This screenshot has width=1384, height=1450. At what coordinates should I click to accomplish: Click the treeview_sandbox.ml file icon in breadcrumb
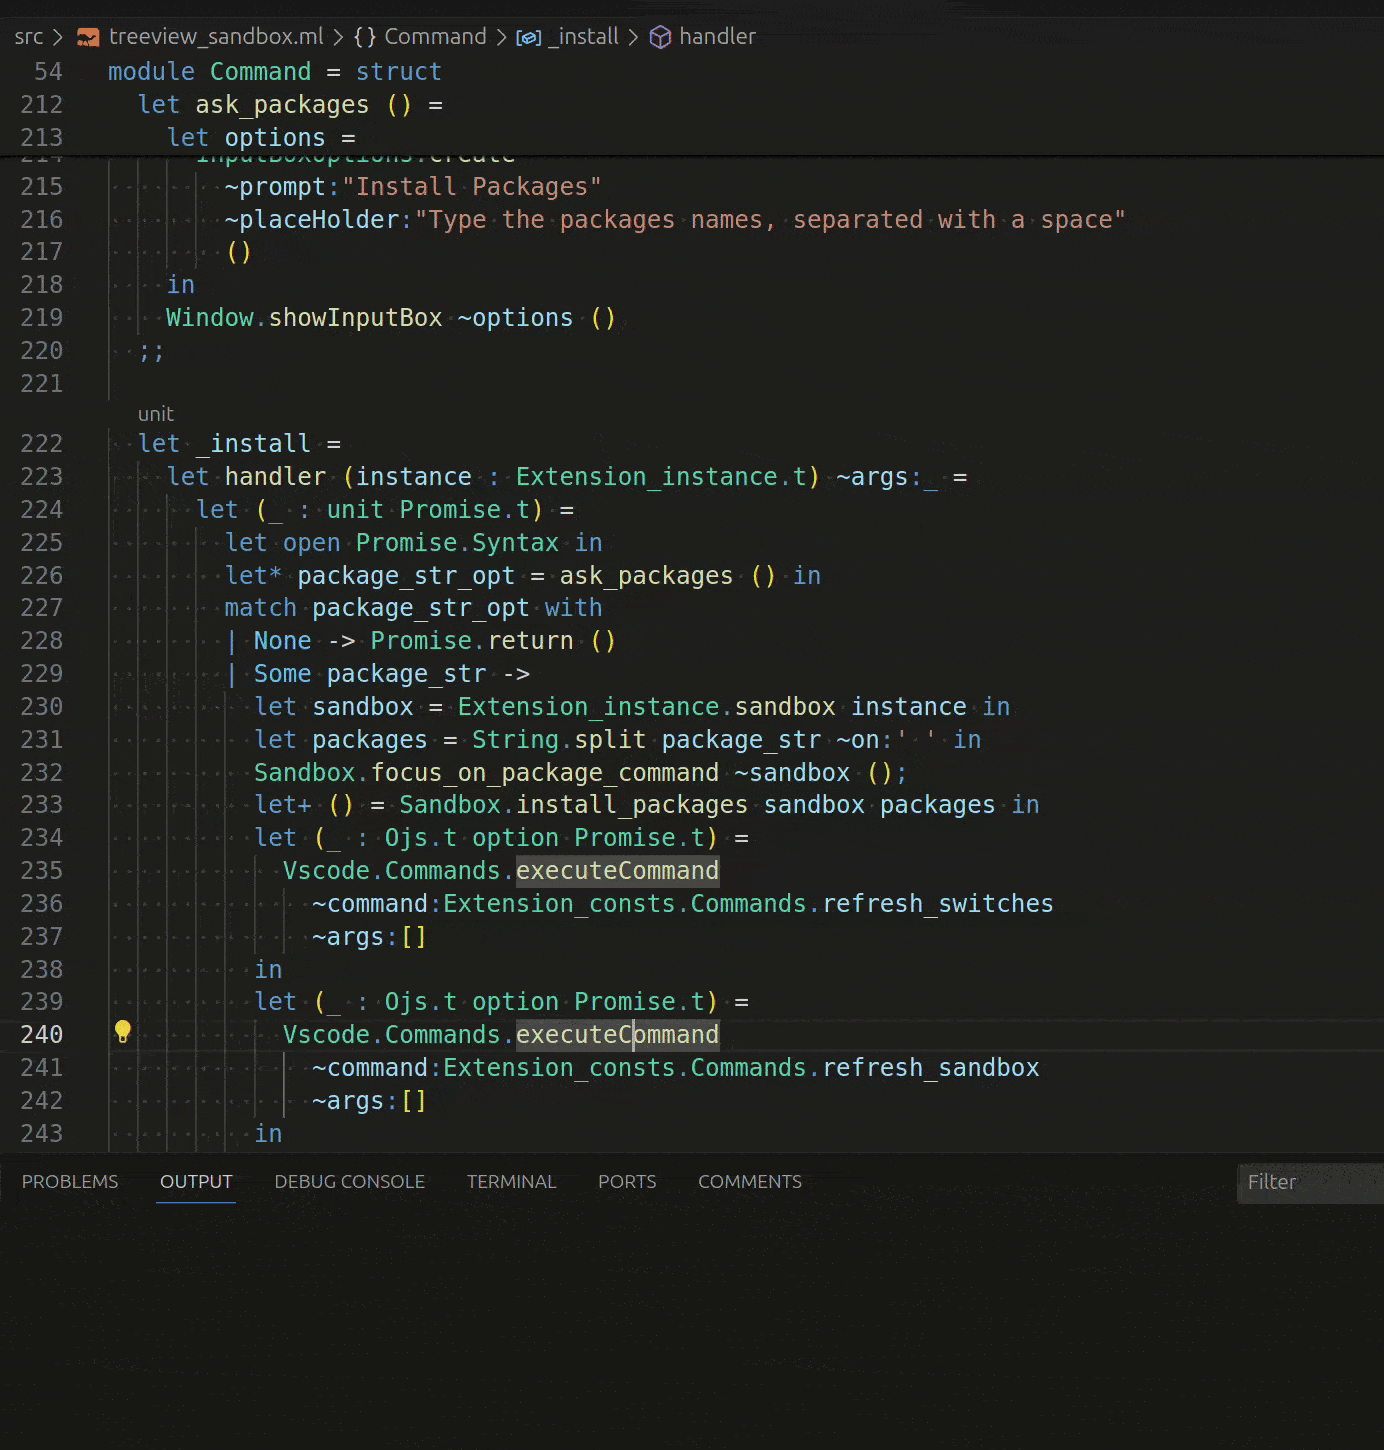87,36
